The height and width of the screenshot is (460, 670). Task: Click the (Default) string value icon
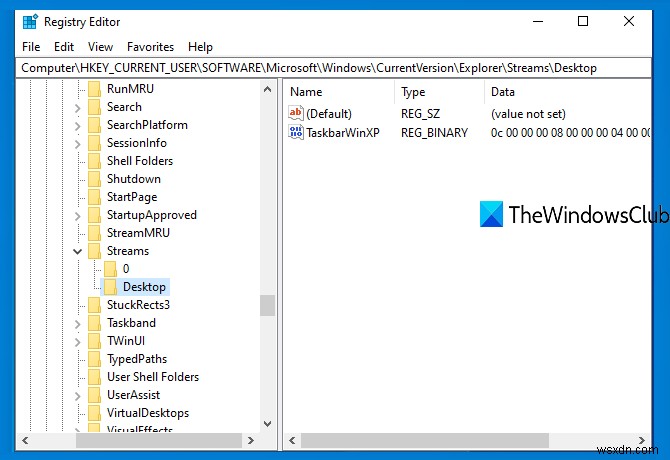tap(296, 113)
